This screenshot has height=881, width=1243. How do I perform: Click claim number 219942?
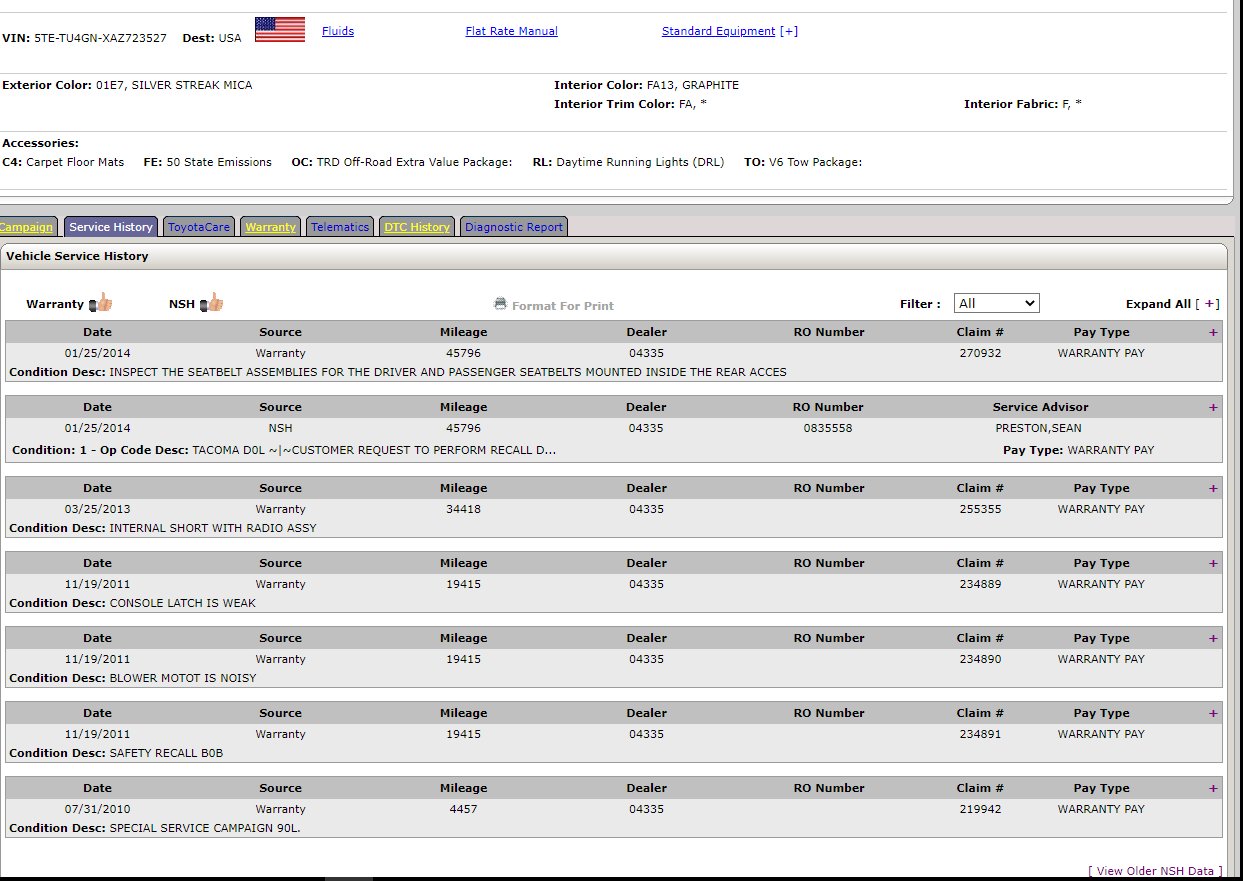980,809
